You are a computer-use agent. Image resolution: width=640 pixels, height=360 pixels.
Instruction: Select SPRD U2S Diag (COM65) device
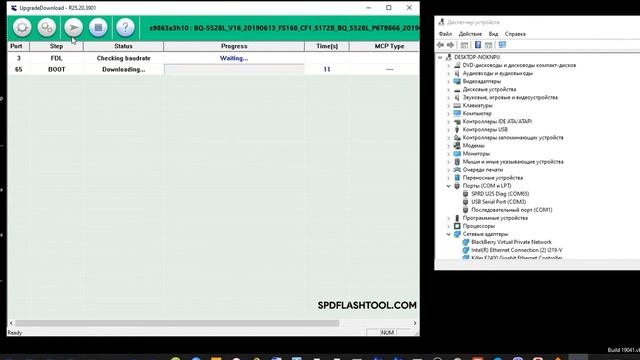coord(500,194)
